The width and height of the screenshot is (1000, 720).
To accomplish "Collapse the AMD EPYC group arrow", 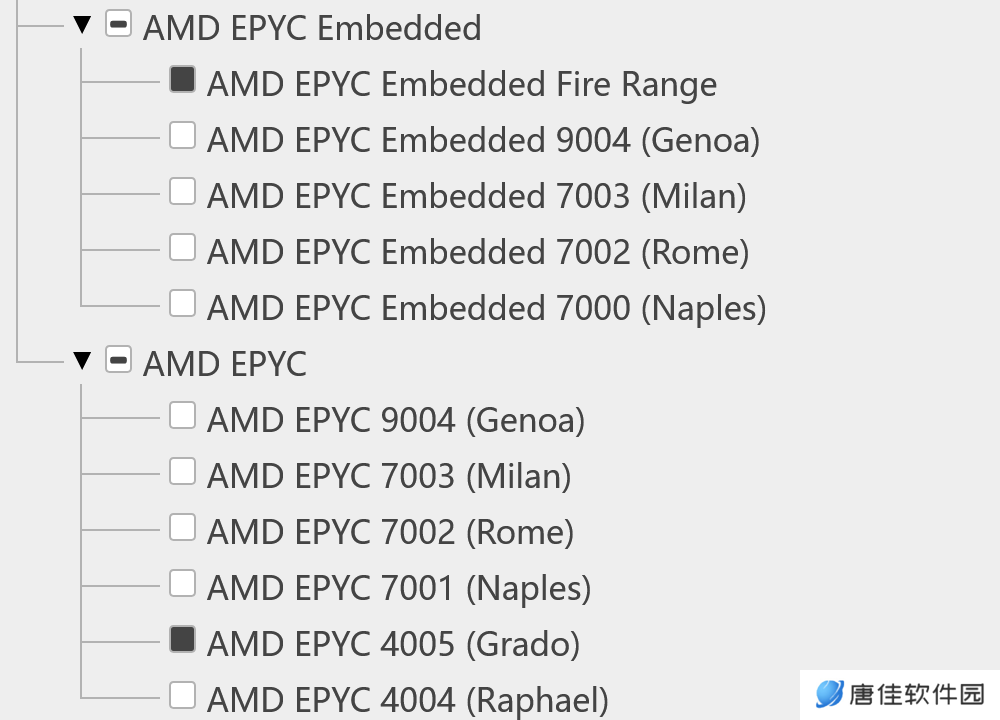I will 82,360.
